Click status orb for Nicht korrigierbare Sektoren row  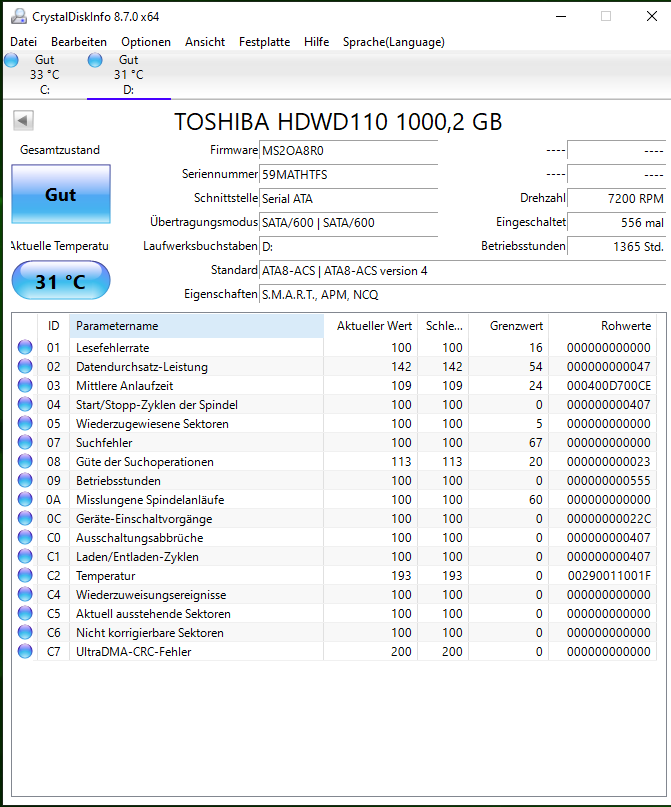coord(25,633)
